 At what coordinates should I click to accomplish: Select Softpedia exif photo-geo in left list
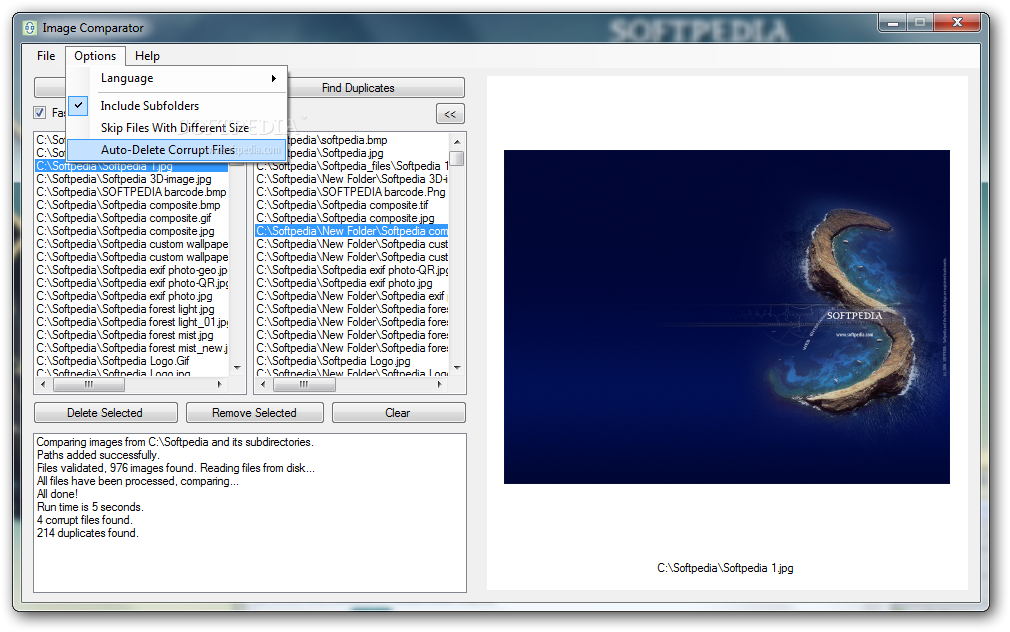(132, 270)
